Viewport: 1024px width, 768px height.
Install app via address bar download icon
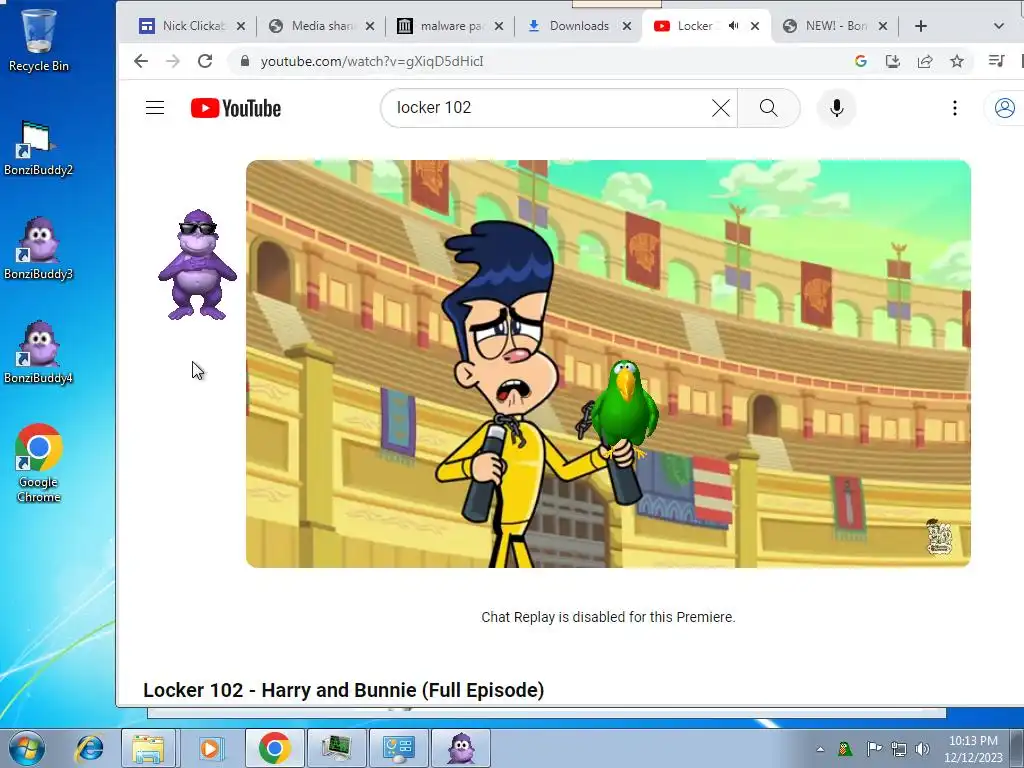[x=893, y=61]
